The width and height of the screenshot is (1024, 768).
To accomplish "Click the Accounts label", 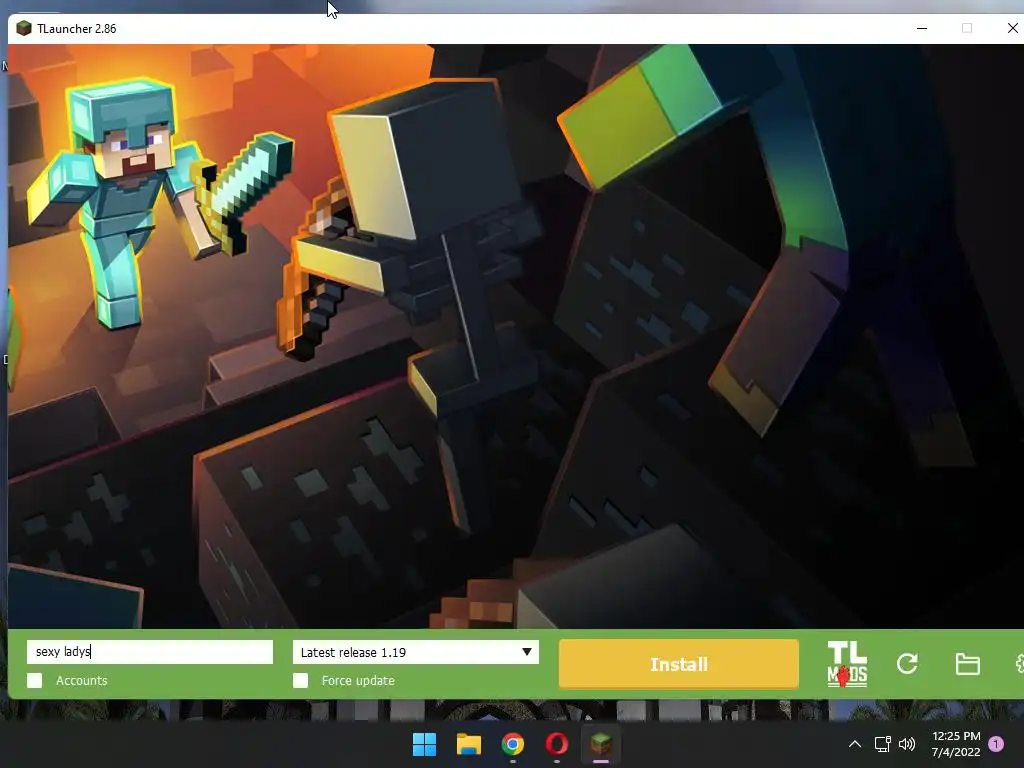I will click(x=82, y=680).
